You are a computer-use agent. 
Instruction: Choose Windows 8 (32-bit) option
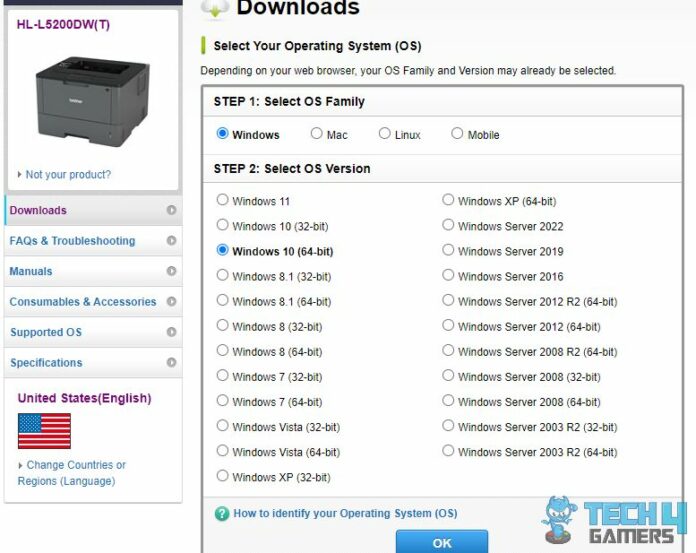point(222,325)
